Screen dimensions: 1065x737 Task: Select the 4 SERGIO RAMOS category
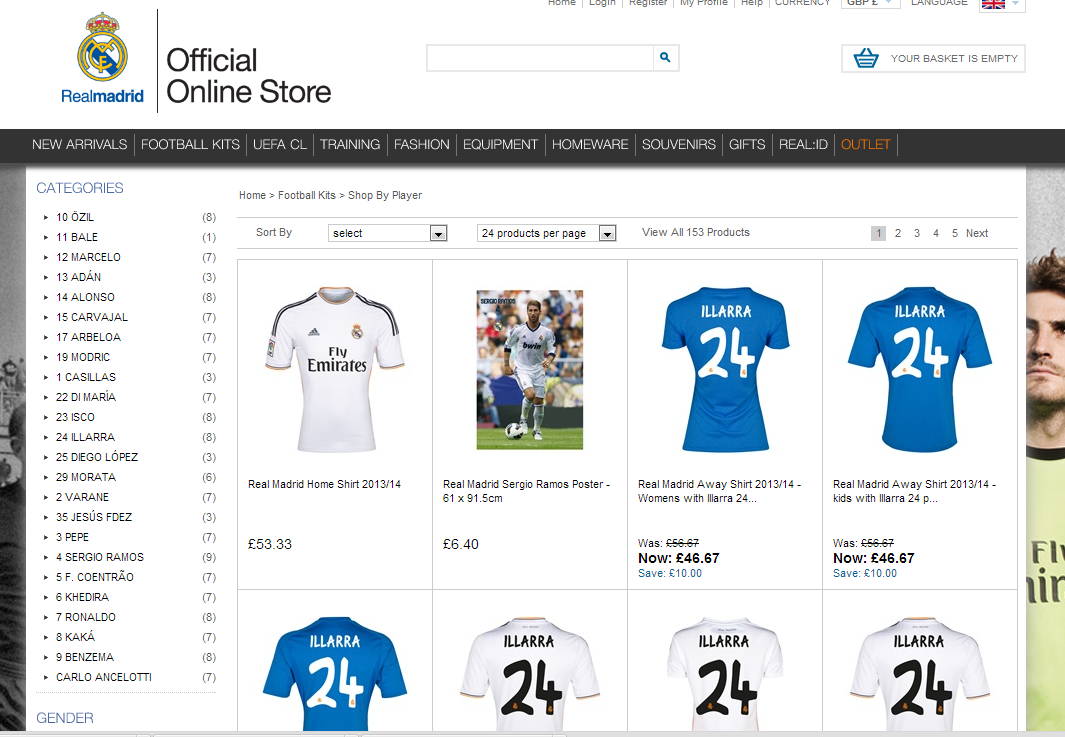(x=100, y=557)
